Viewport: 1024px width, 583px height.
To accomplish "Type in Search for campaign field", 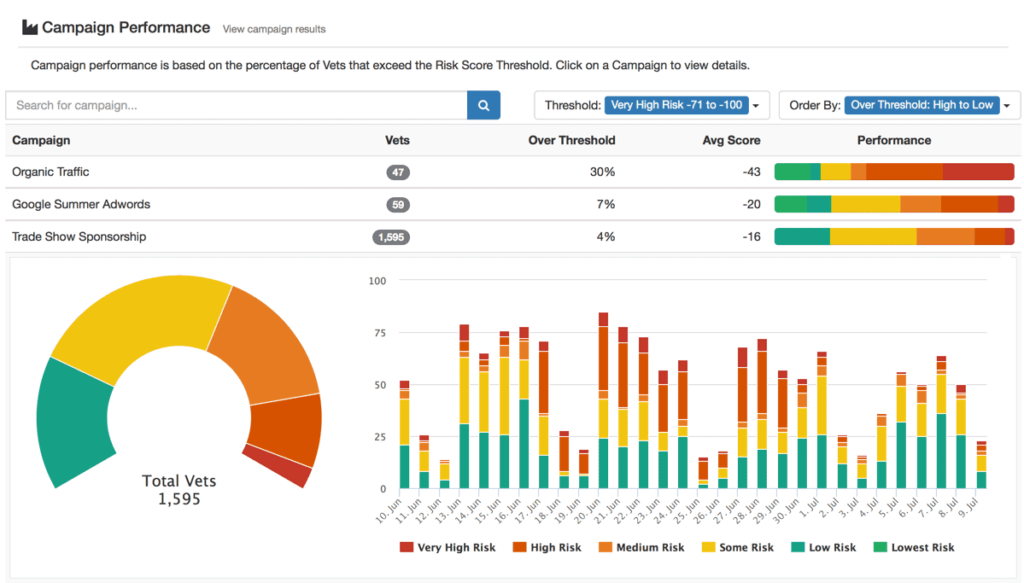I will point(236,105).
